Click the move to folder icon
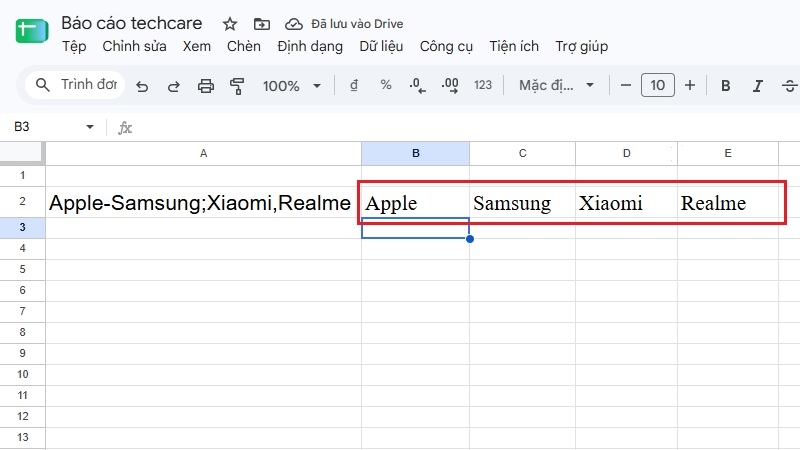Screen dimensions: 800x450 (262, 23)
